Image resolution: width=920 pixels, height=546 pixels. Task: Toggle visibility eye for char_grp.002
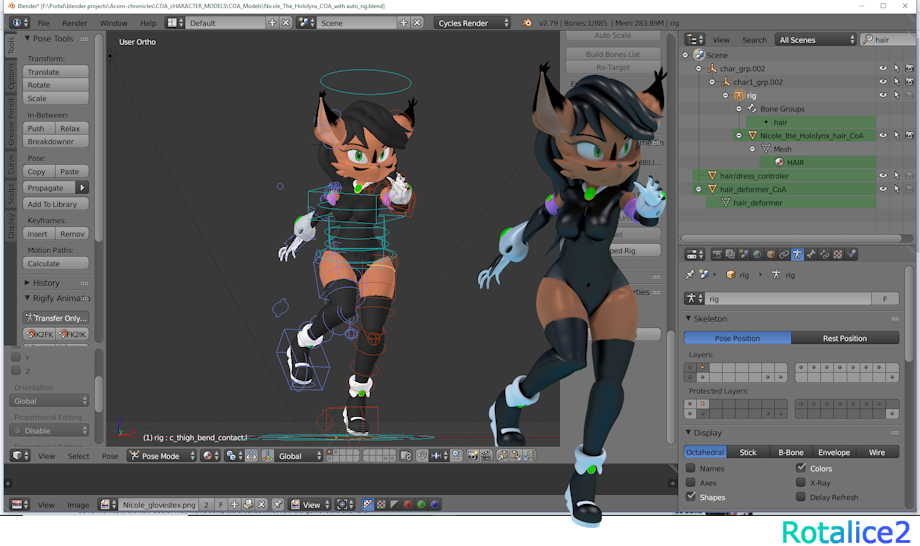coord(883,69)
